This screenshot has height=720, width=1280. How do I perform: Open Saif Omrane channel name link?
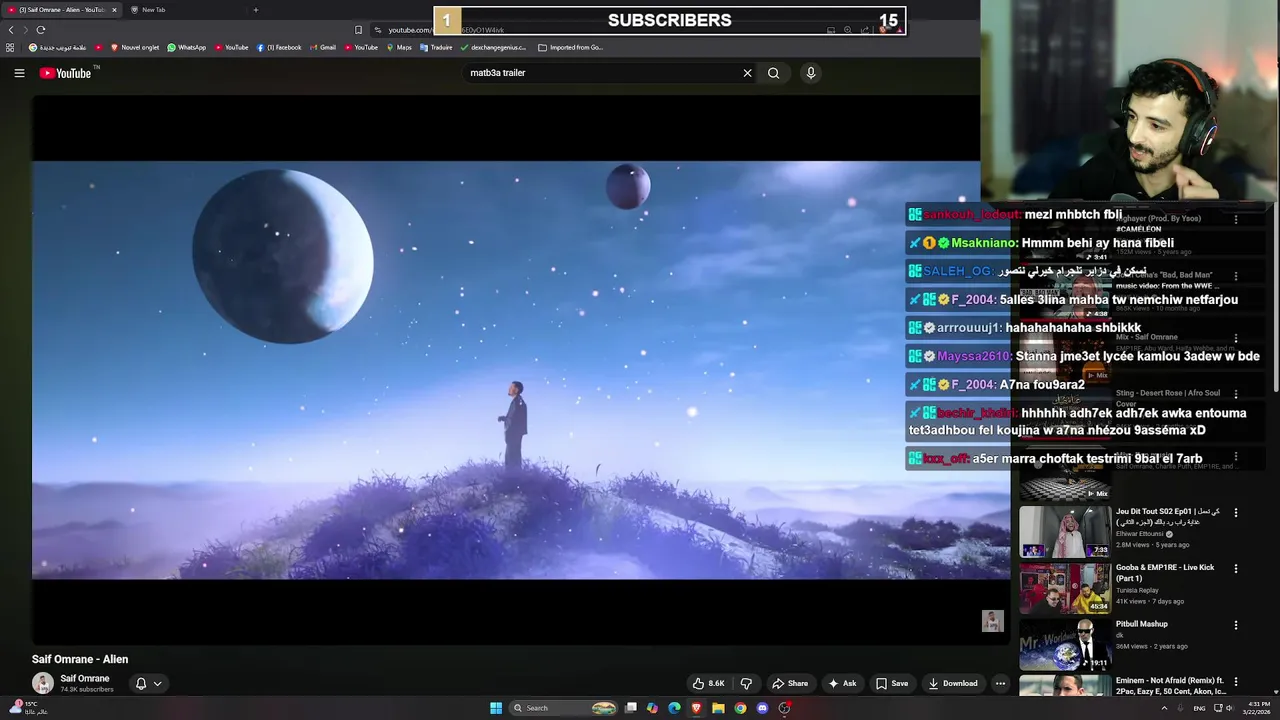[85, 679]
